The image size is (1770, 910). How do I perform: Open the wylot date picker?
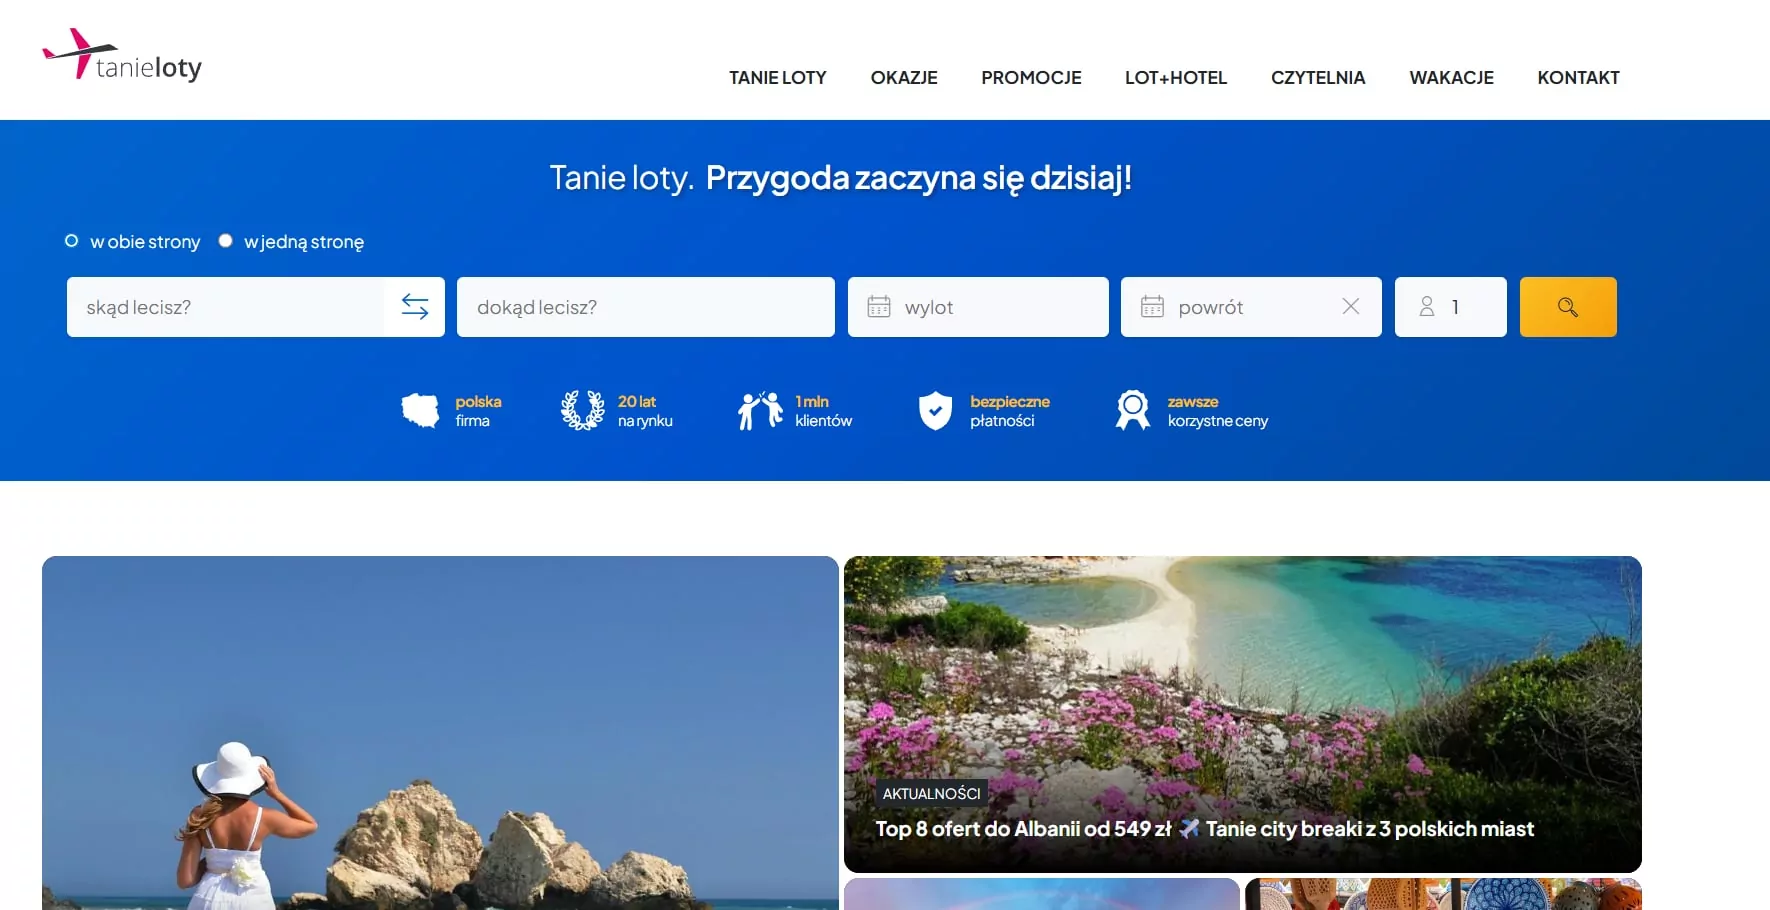point(977,307)
